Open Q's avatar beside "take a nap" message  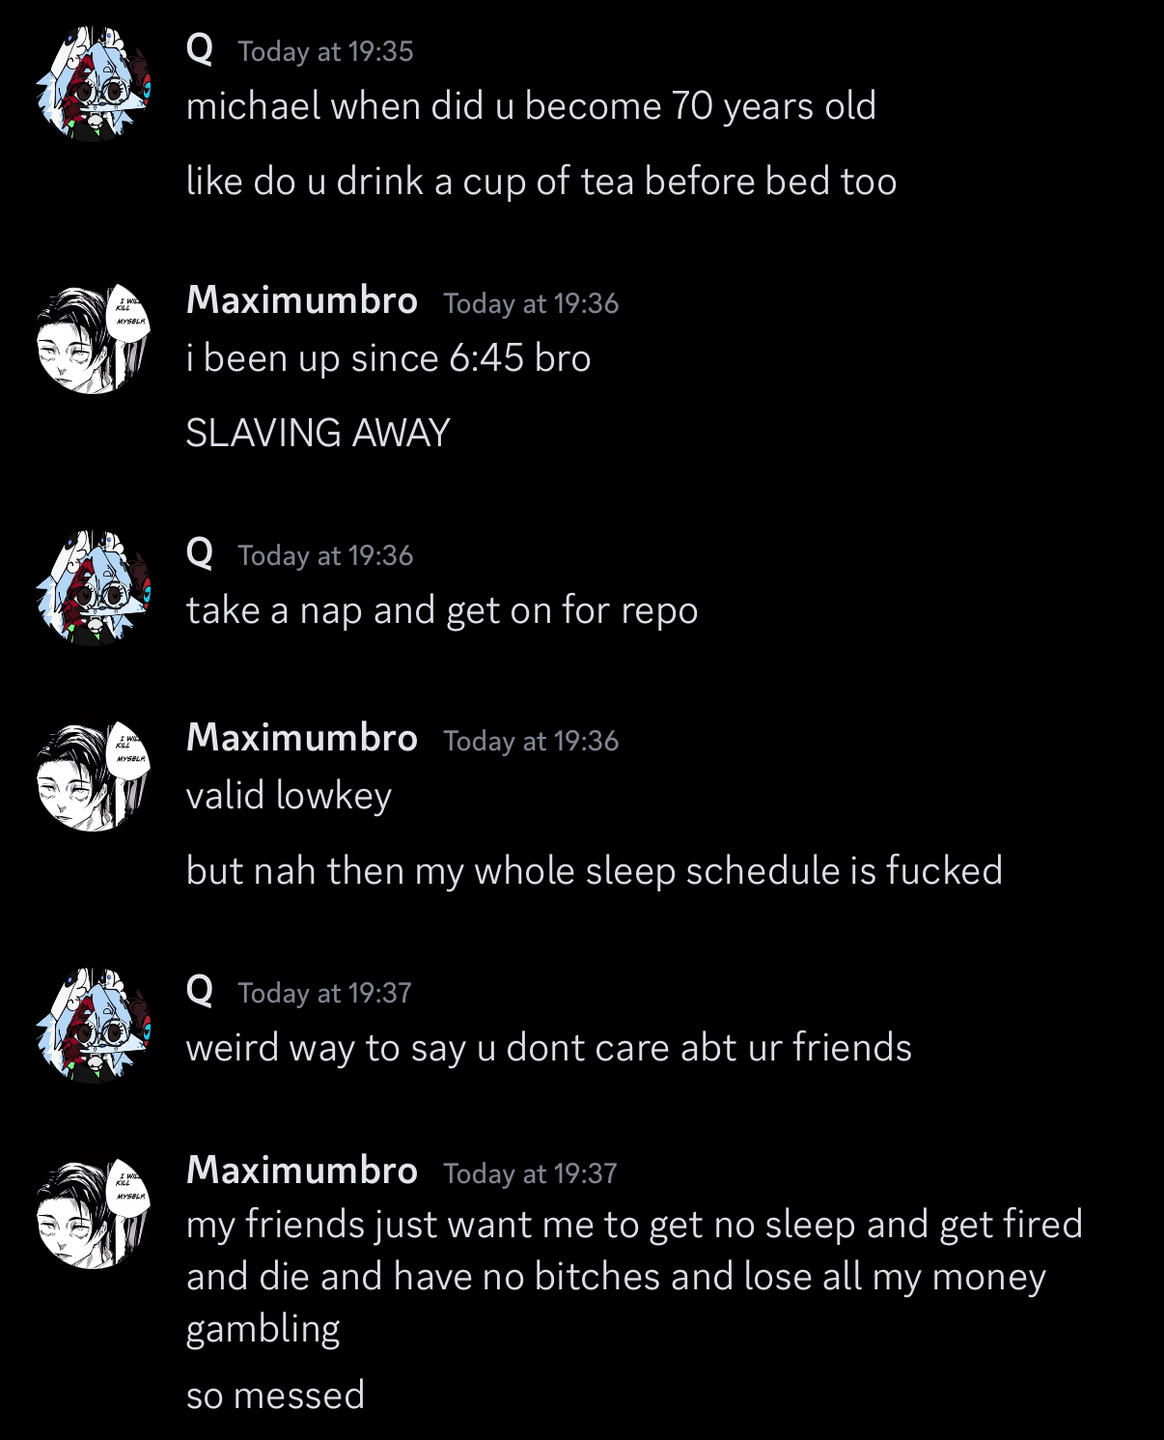pos(93,588)
